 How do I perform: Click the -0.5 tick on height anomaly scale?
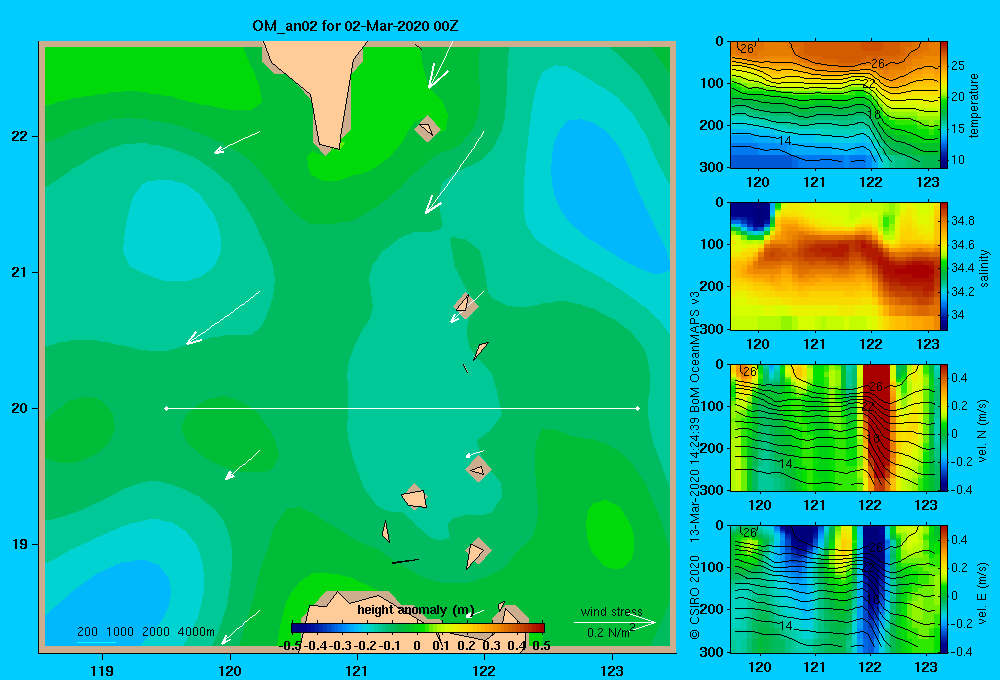pos(290,646)
